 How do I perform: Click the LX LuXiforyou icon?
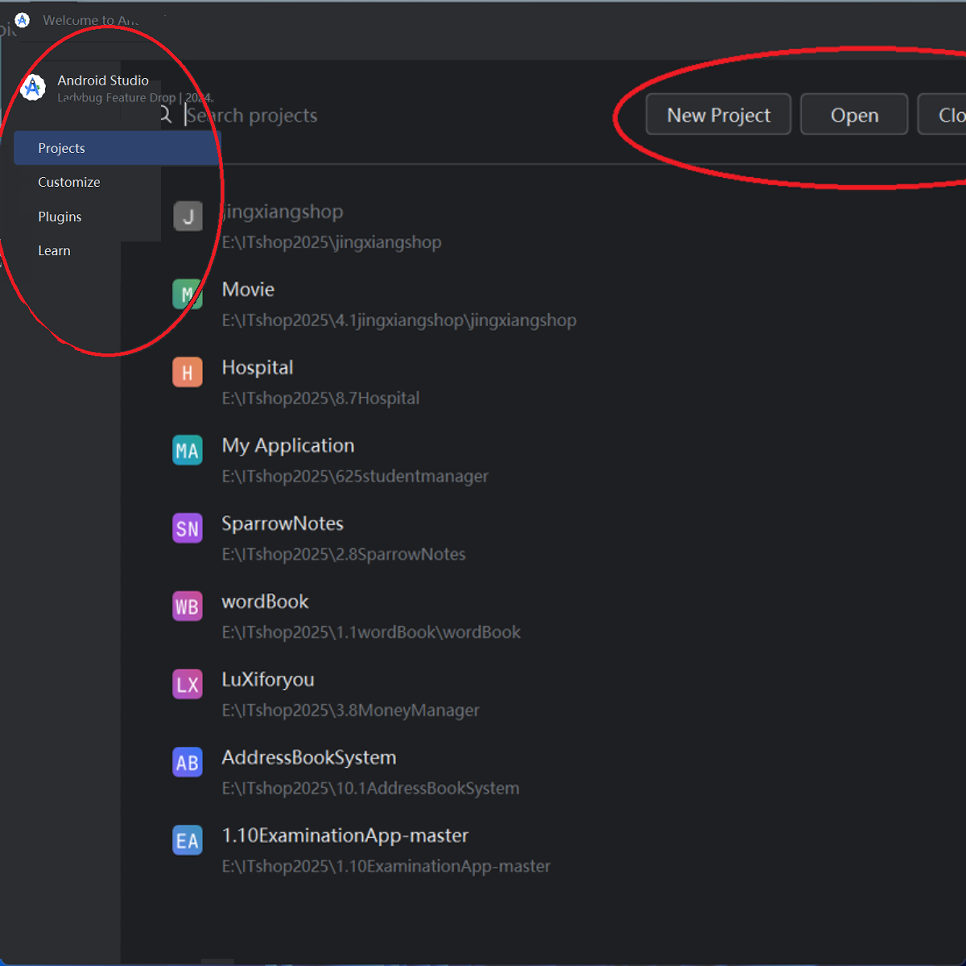[x=187, y=684]
